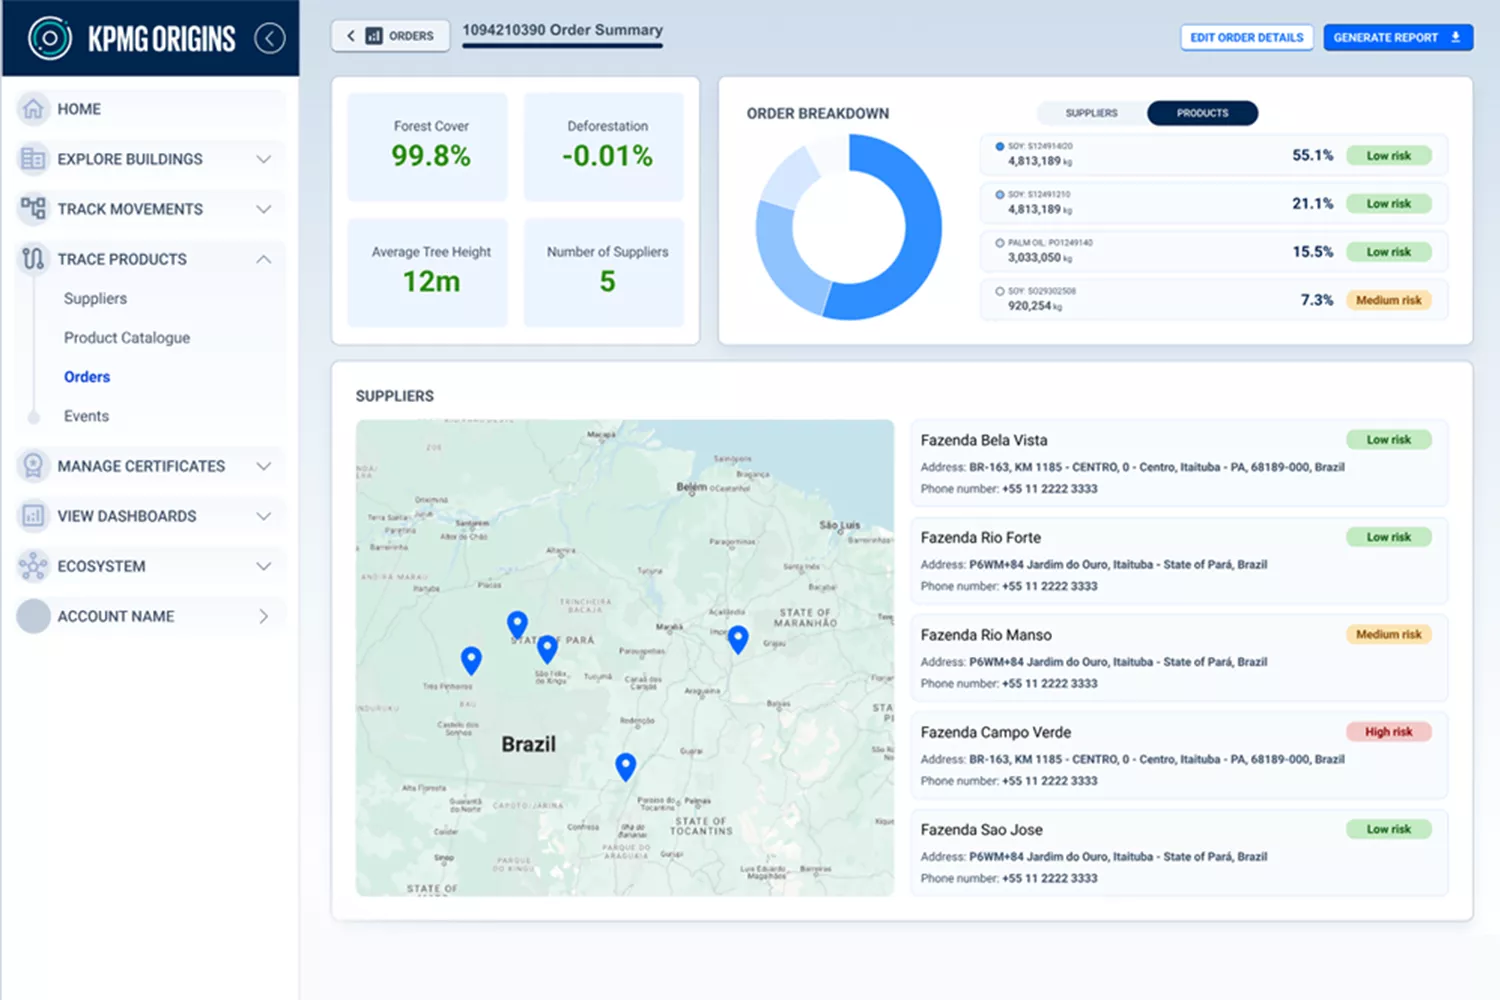Collapse the Trace Products section chevron
This screenshot has height=1000, width=1500.
pos(263,259)
